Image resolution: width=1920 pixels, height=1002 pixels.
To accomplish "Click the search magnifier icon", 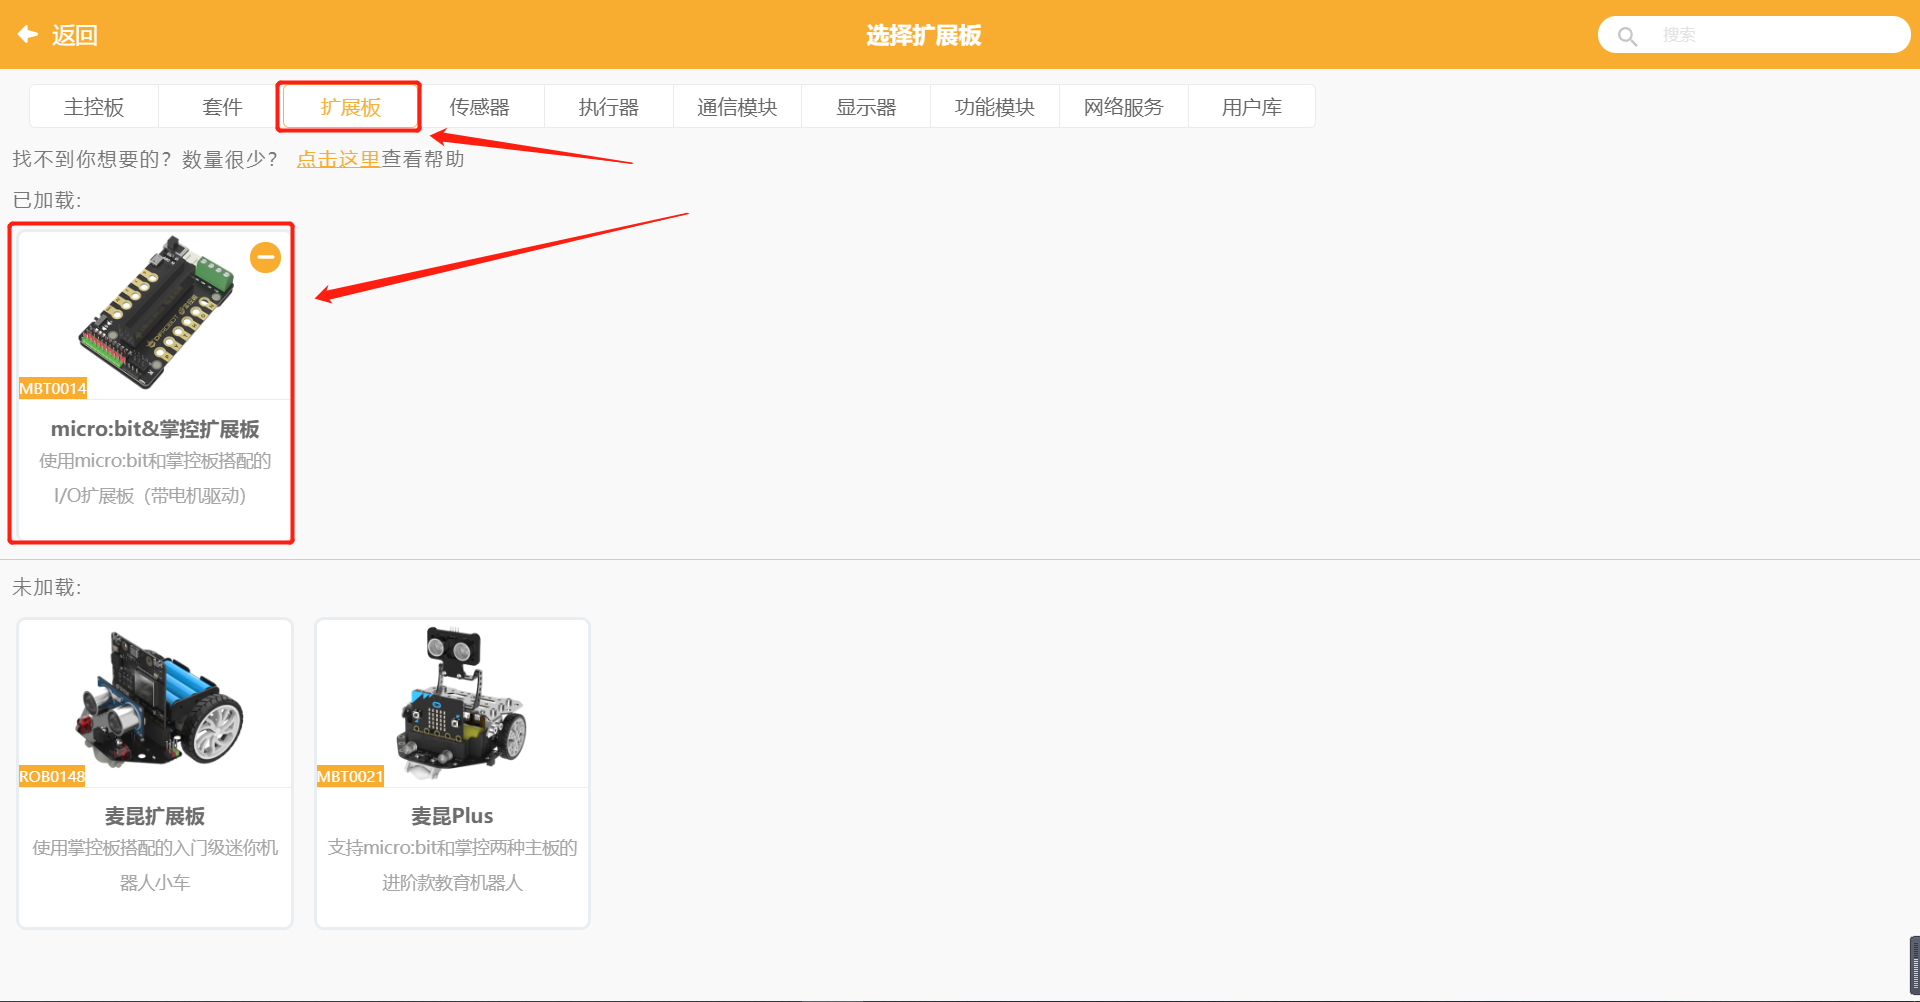I will pyautogui.click(x=1627, y=36).
